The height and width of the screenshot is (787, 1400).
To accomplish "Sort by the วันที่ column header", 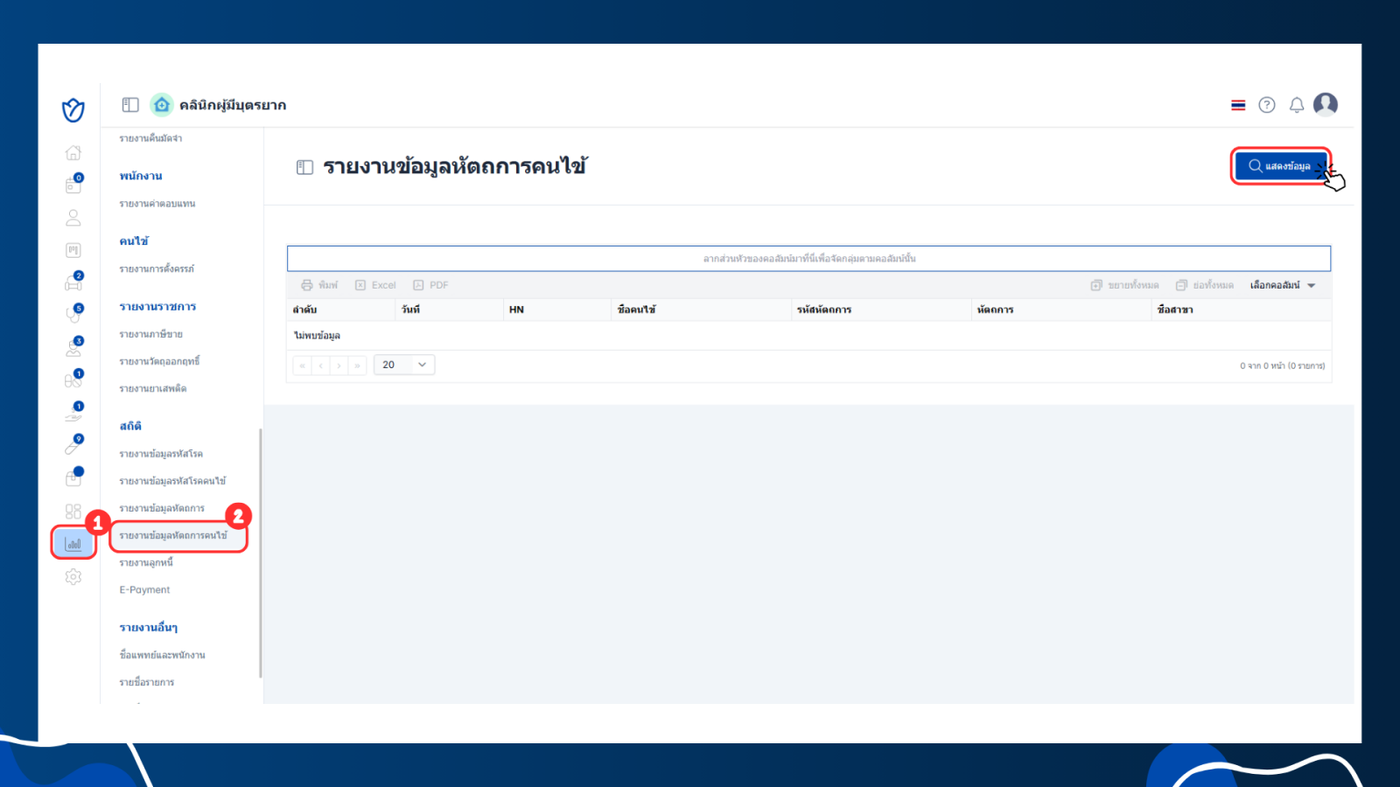I will pos(447,310).
